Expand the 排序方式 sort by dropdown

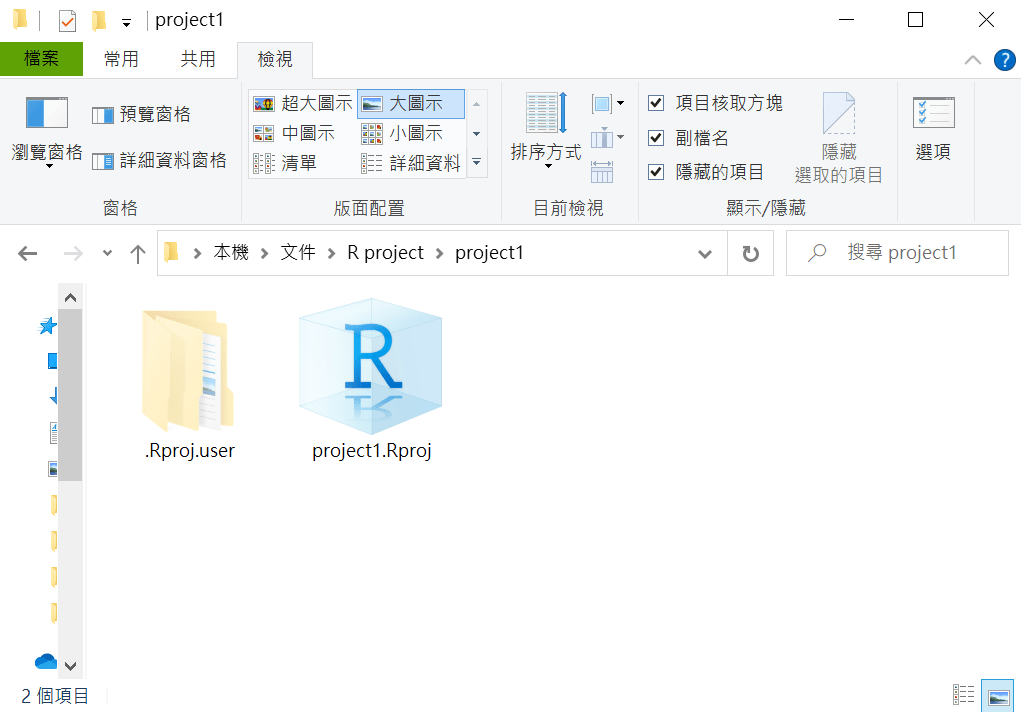(x=546, y=152)
